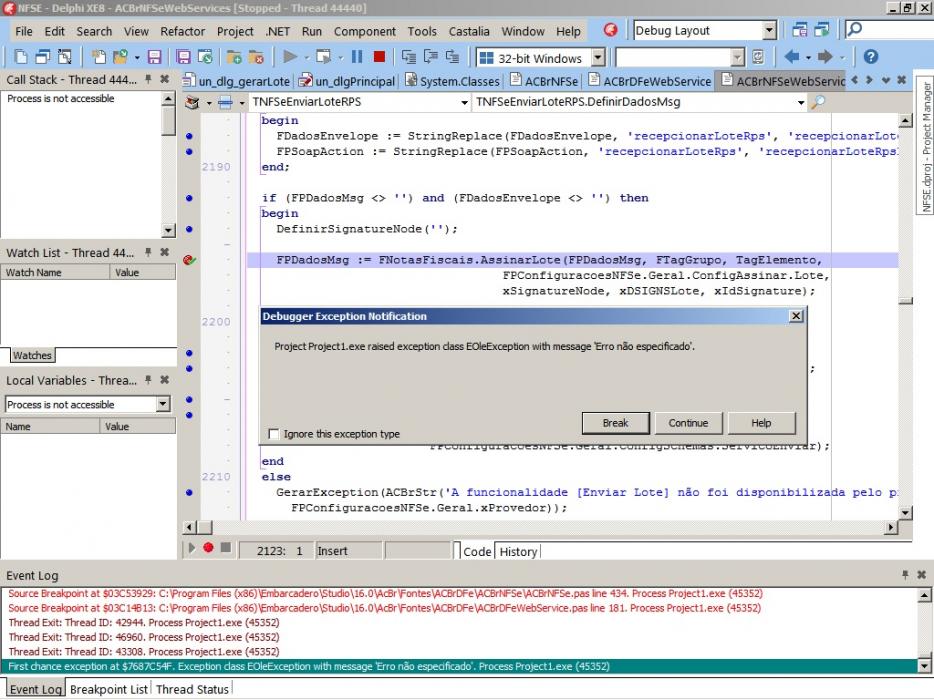Image resolution: width=934 pixels, height=700 pixels.
Task: Open the Component menu
Action: click(x=365, y=32)
